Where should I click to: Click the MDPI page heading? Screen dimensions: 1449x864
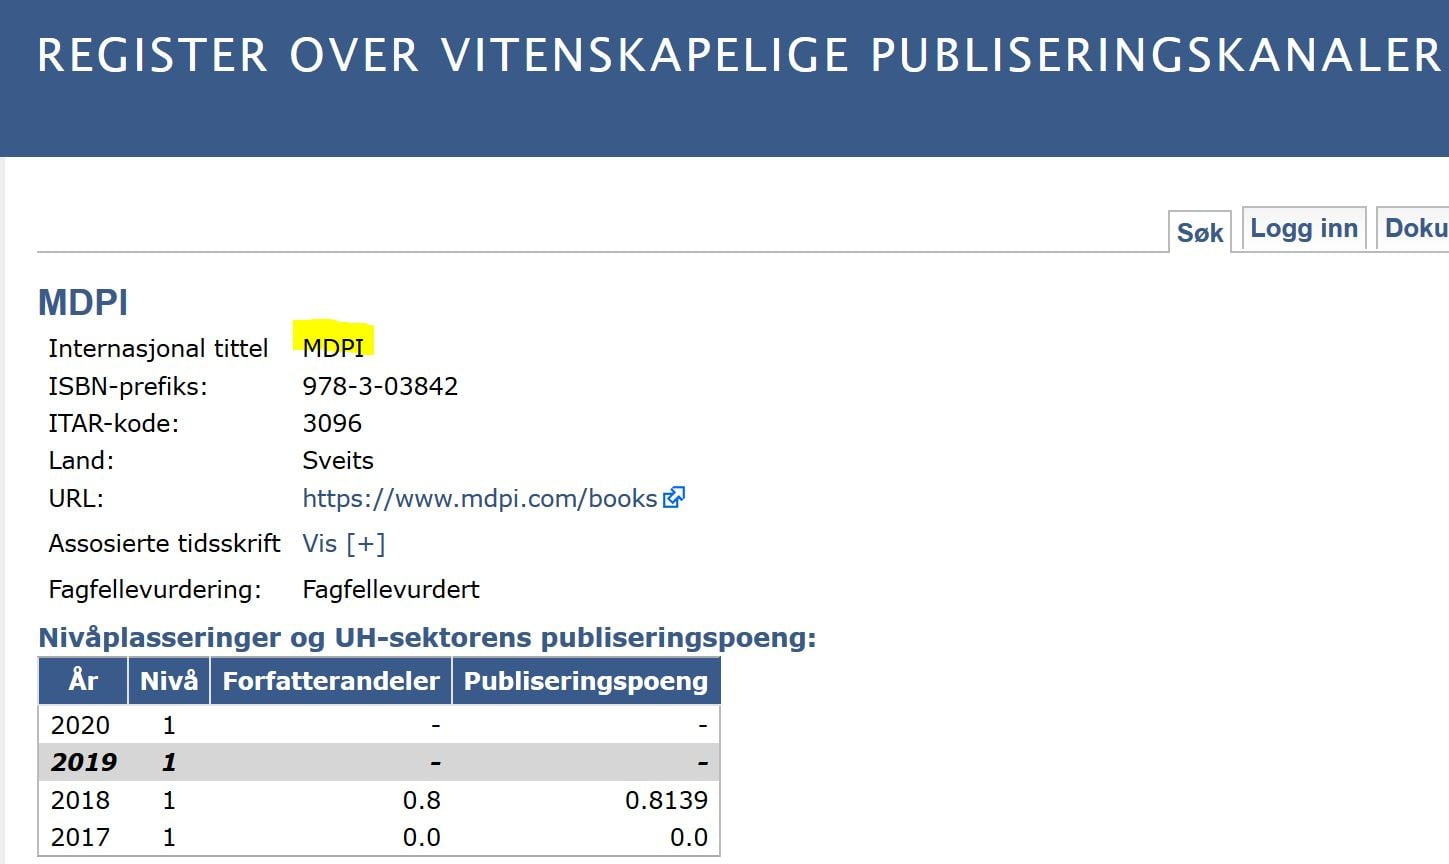[83, 302]
